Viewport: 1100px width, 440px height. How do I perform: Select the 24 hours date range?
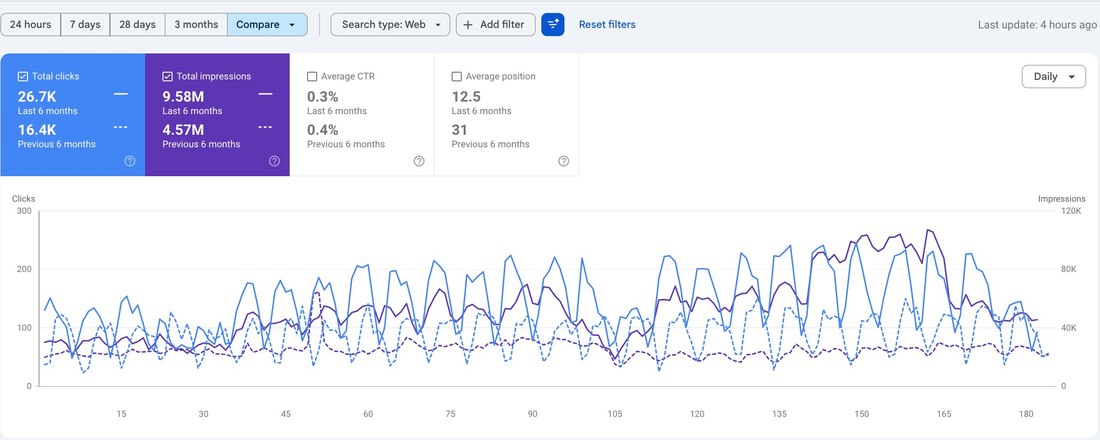click(31, 25)
